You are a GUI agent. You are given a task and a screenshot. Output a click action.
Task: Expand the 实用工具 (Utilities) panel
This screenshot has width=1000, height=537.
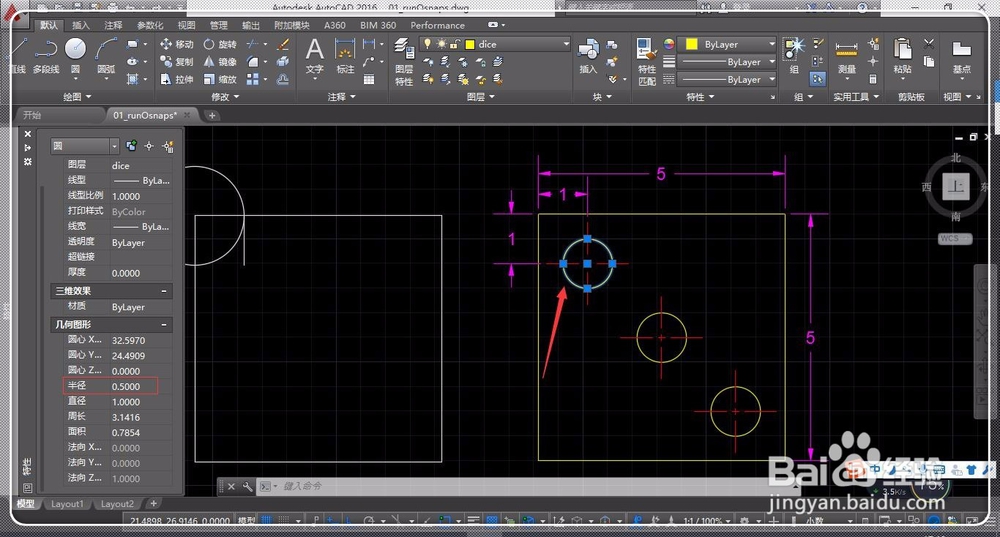click(x=856, y=97)
